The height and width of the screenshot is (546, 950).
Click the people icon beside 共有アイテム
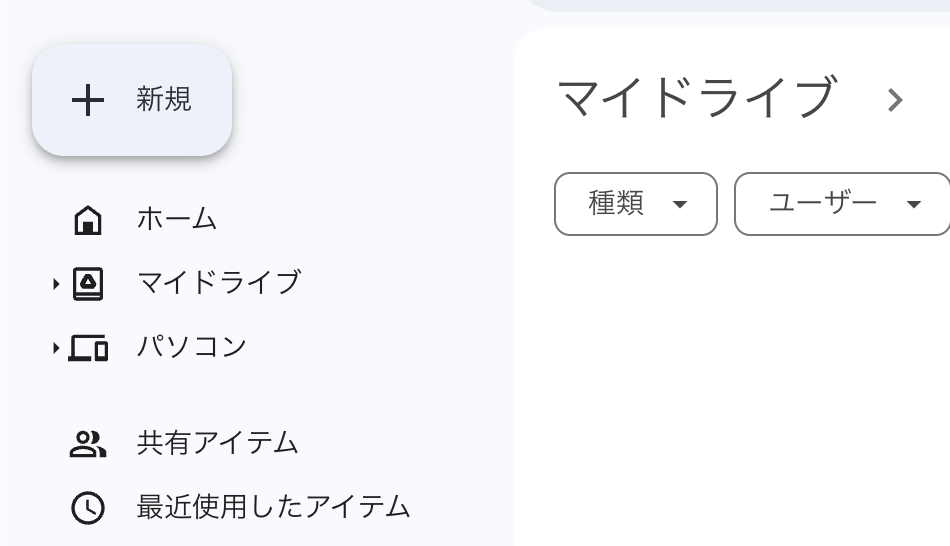(88, 444)
